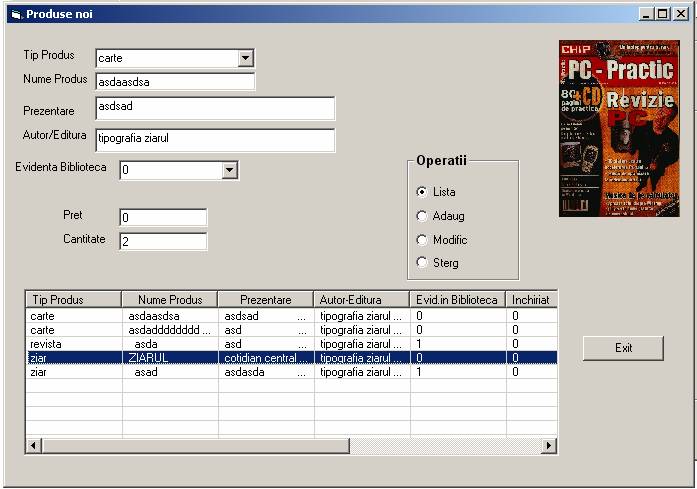Focus the Prezentare input field
The height and width of the screenshot is (489, 697).
click(215, 108)
